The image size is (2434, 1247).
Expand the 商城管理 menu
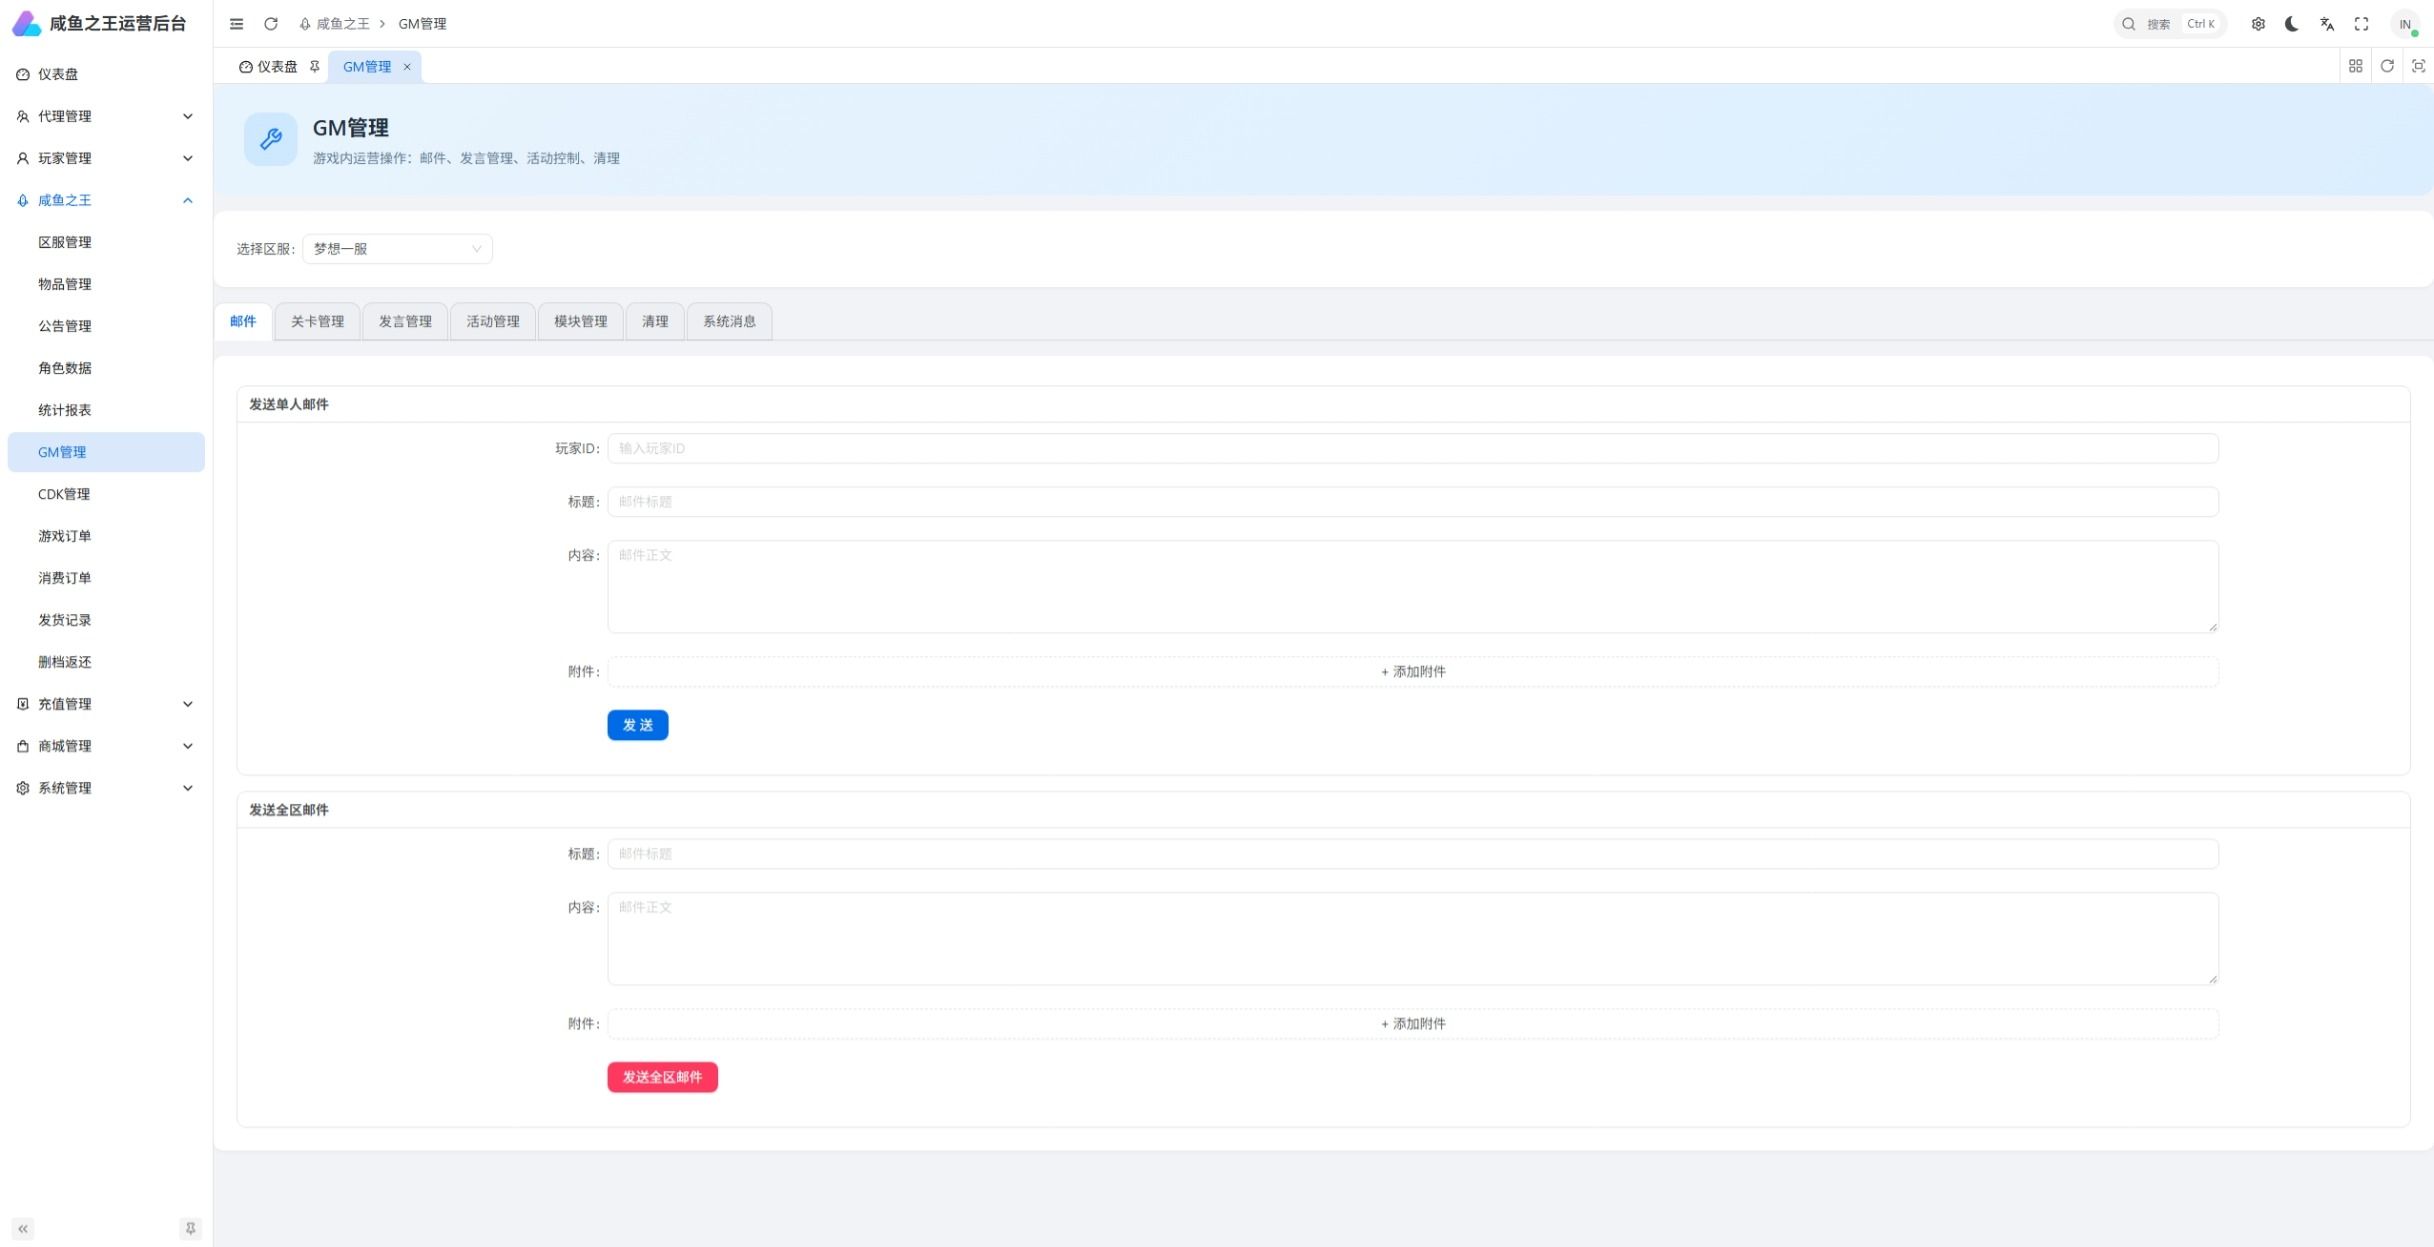(x=106, y=746)
